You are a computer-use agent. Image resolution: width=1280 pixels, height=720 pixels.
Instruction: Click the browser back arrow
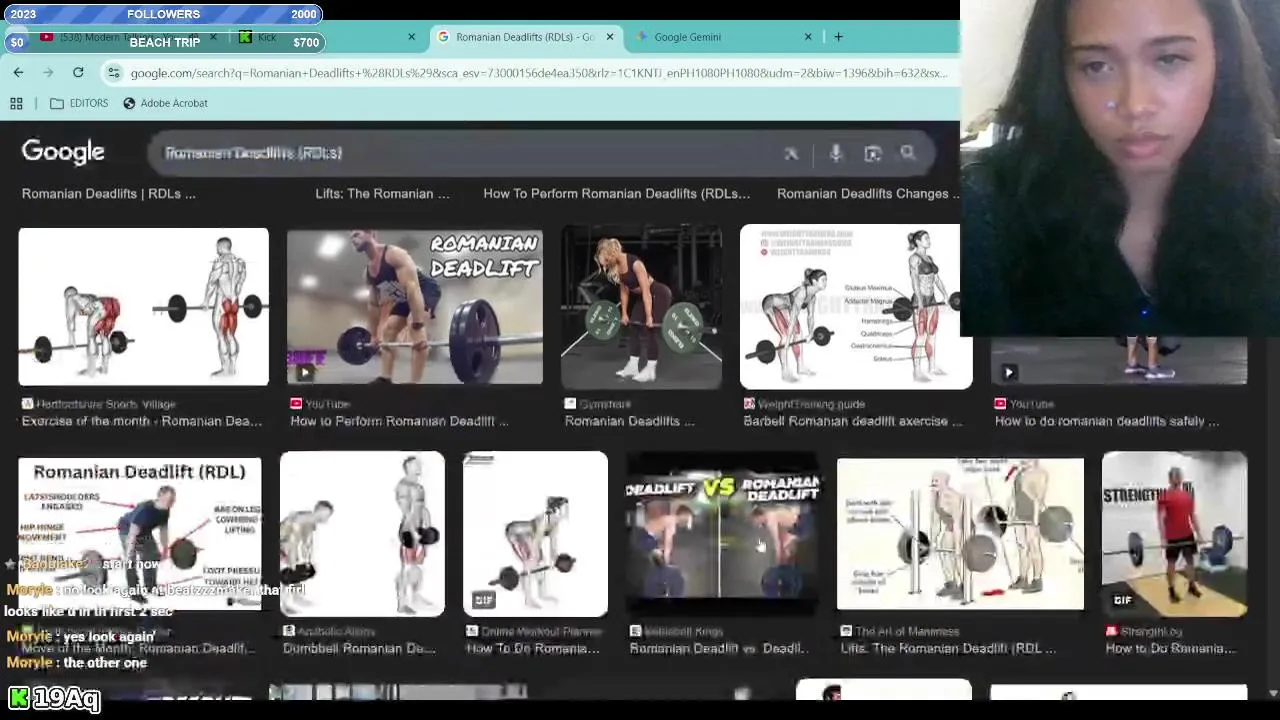[x=18, y=72]
